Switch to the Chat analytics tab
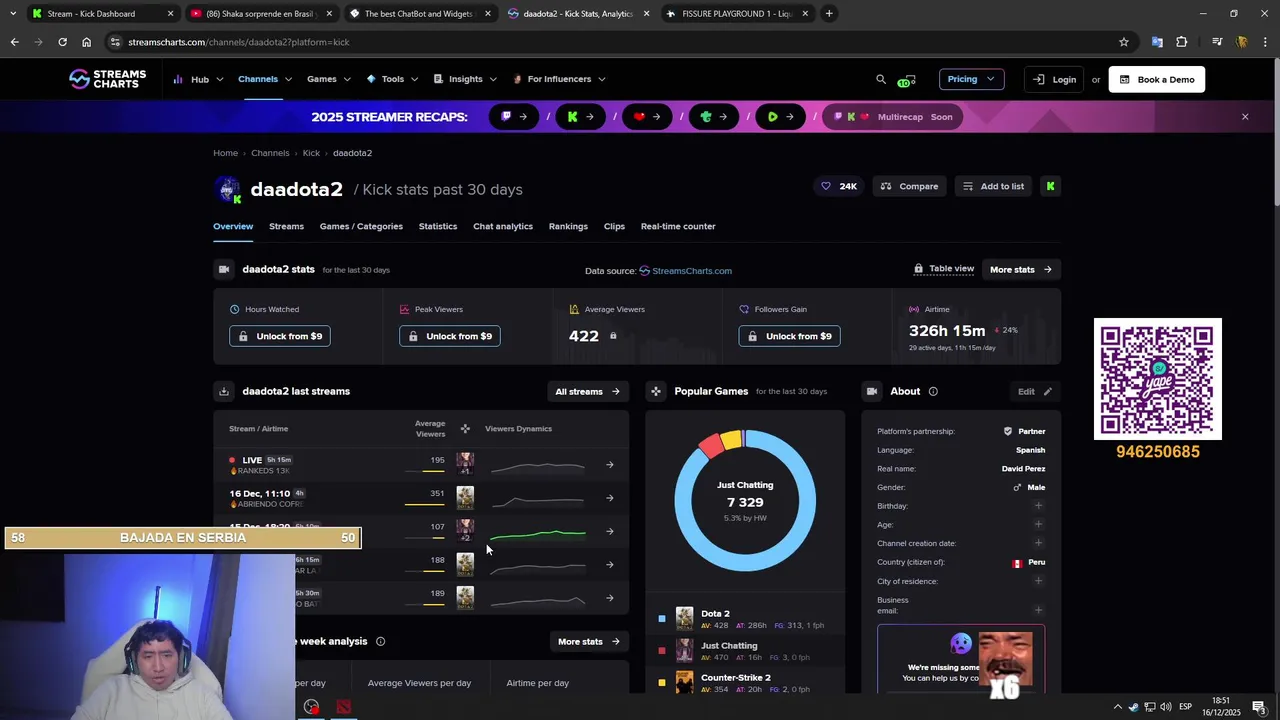This screenshot has width=1280, height=720. 503,226
